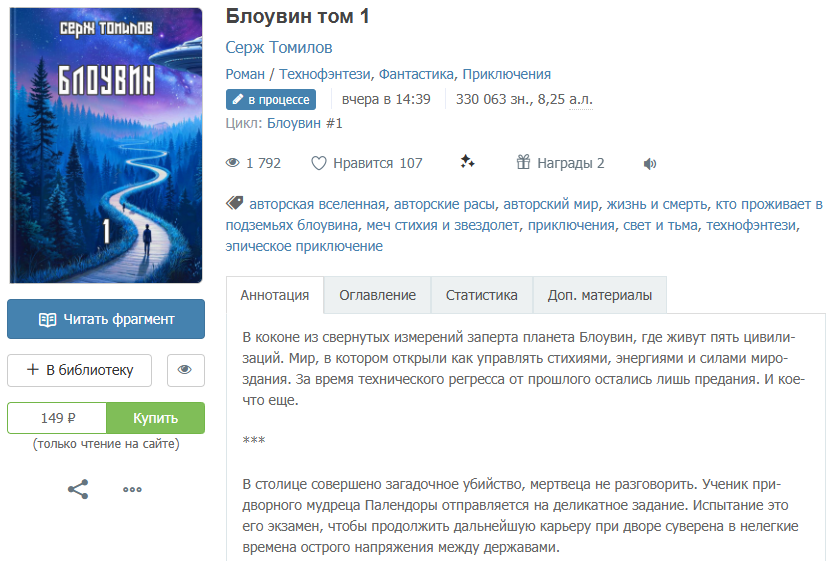Open the Роман form link

245,74
